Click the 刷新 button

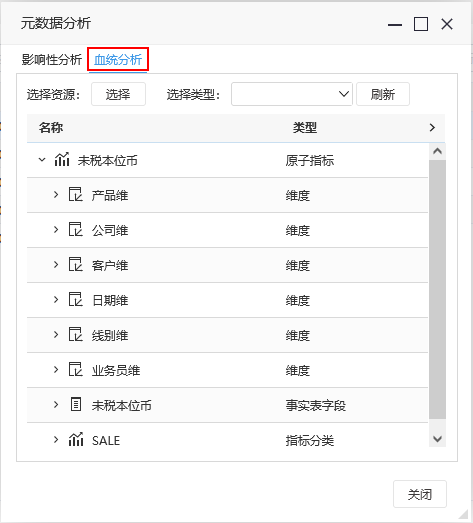click(x=383, y=94)
